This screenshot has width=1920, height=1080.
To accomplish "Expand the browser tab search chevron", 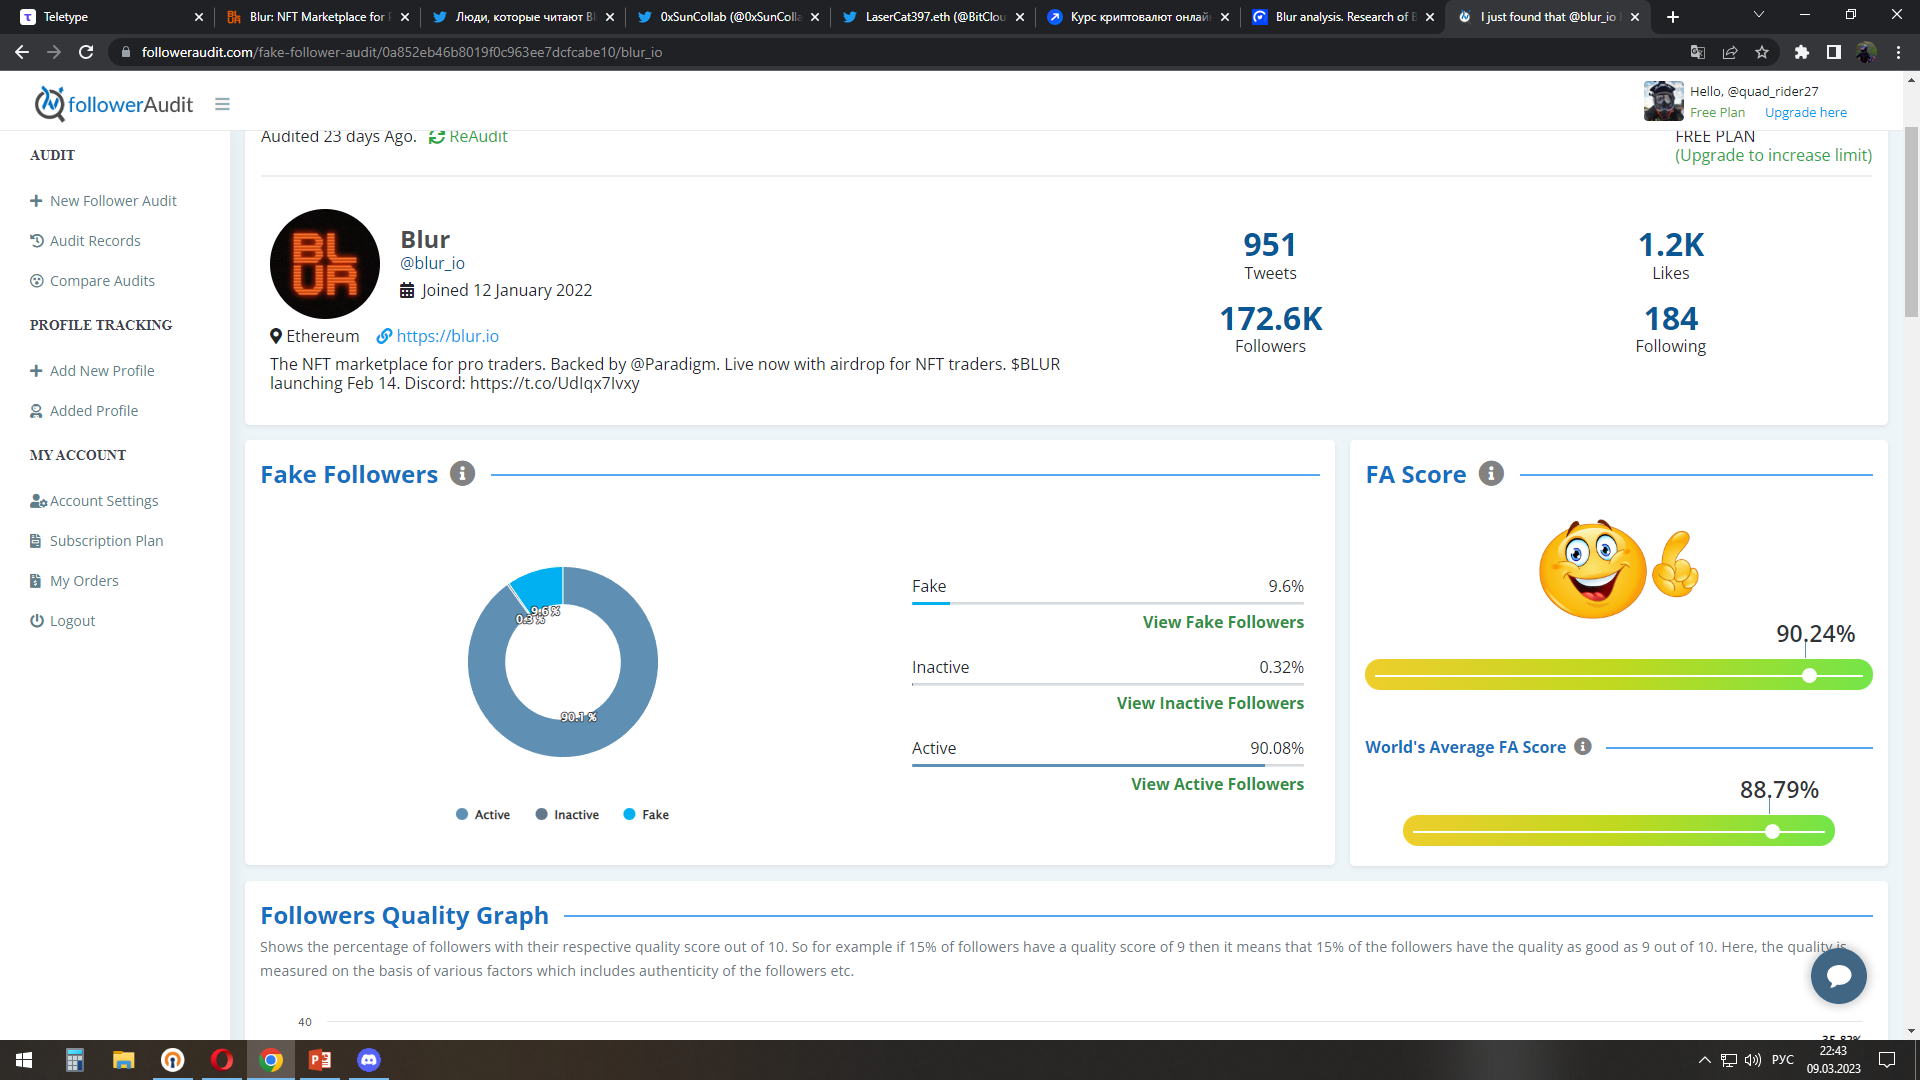I will tap(1759, 15).
